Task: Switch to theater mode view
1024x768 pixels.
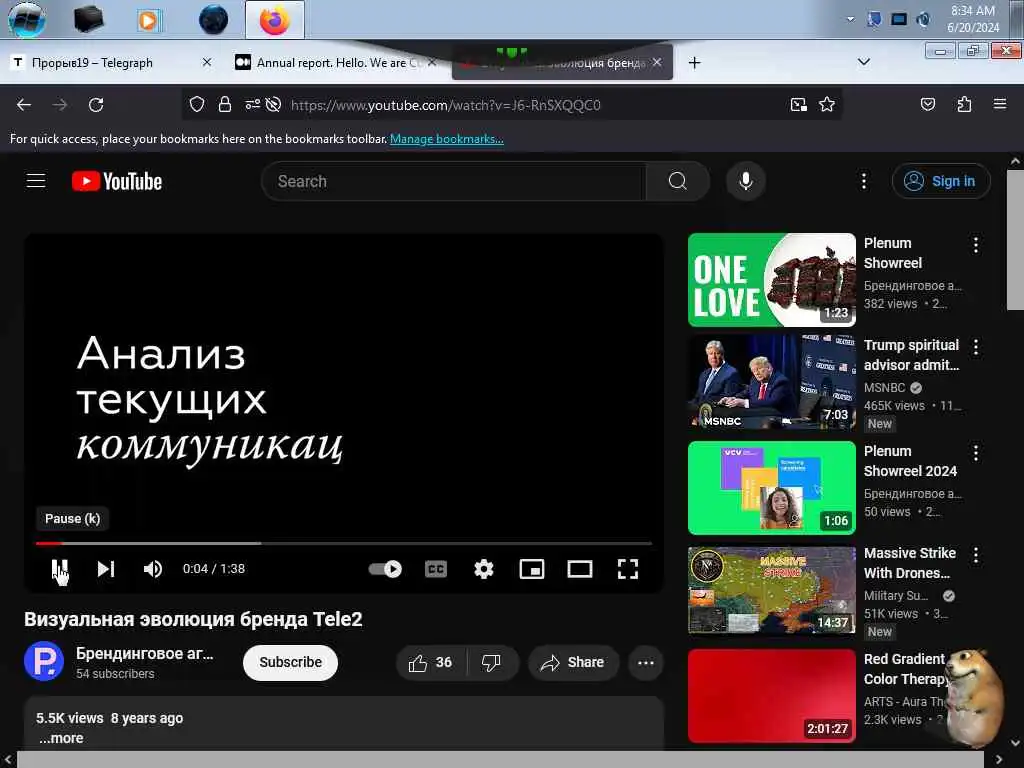Action: pyautogui.click(x=580, y=569)
